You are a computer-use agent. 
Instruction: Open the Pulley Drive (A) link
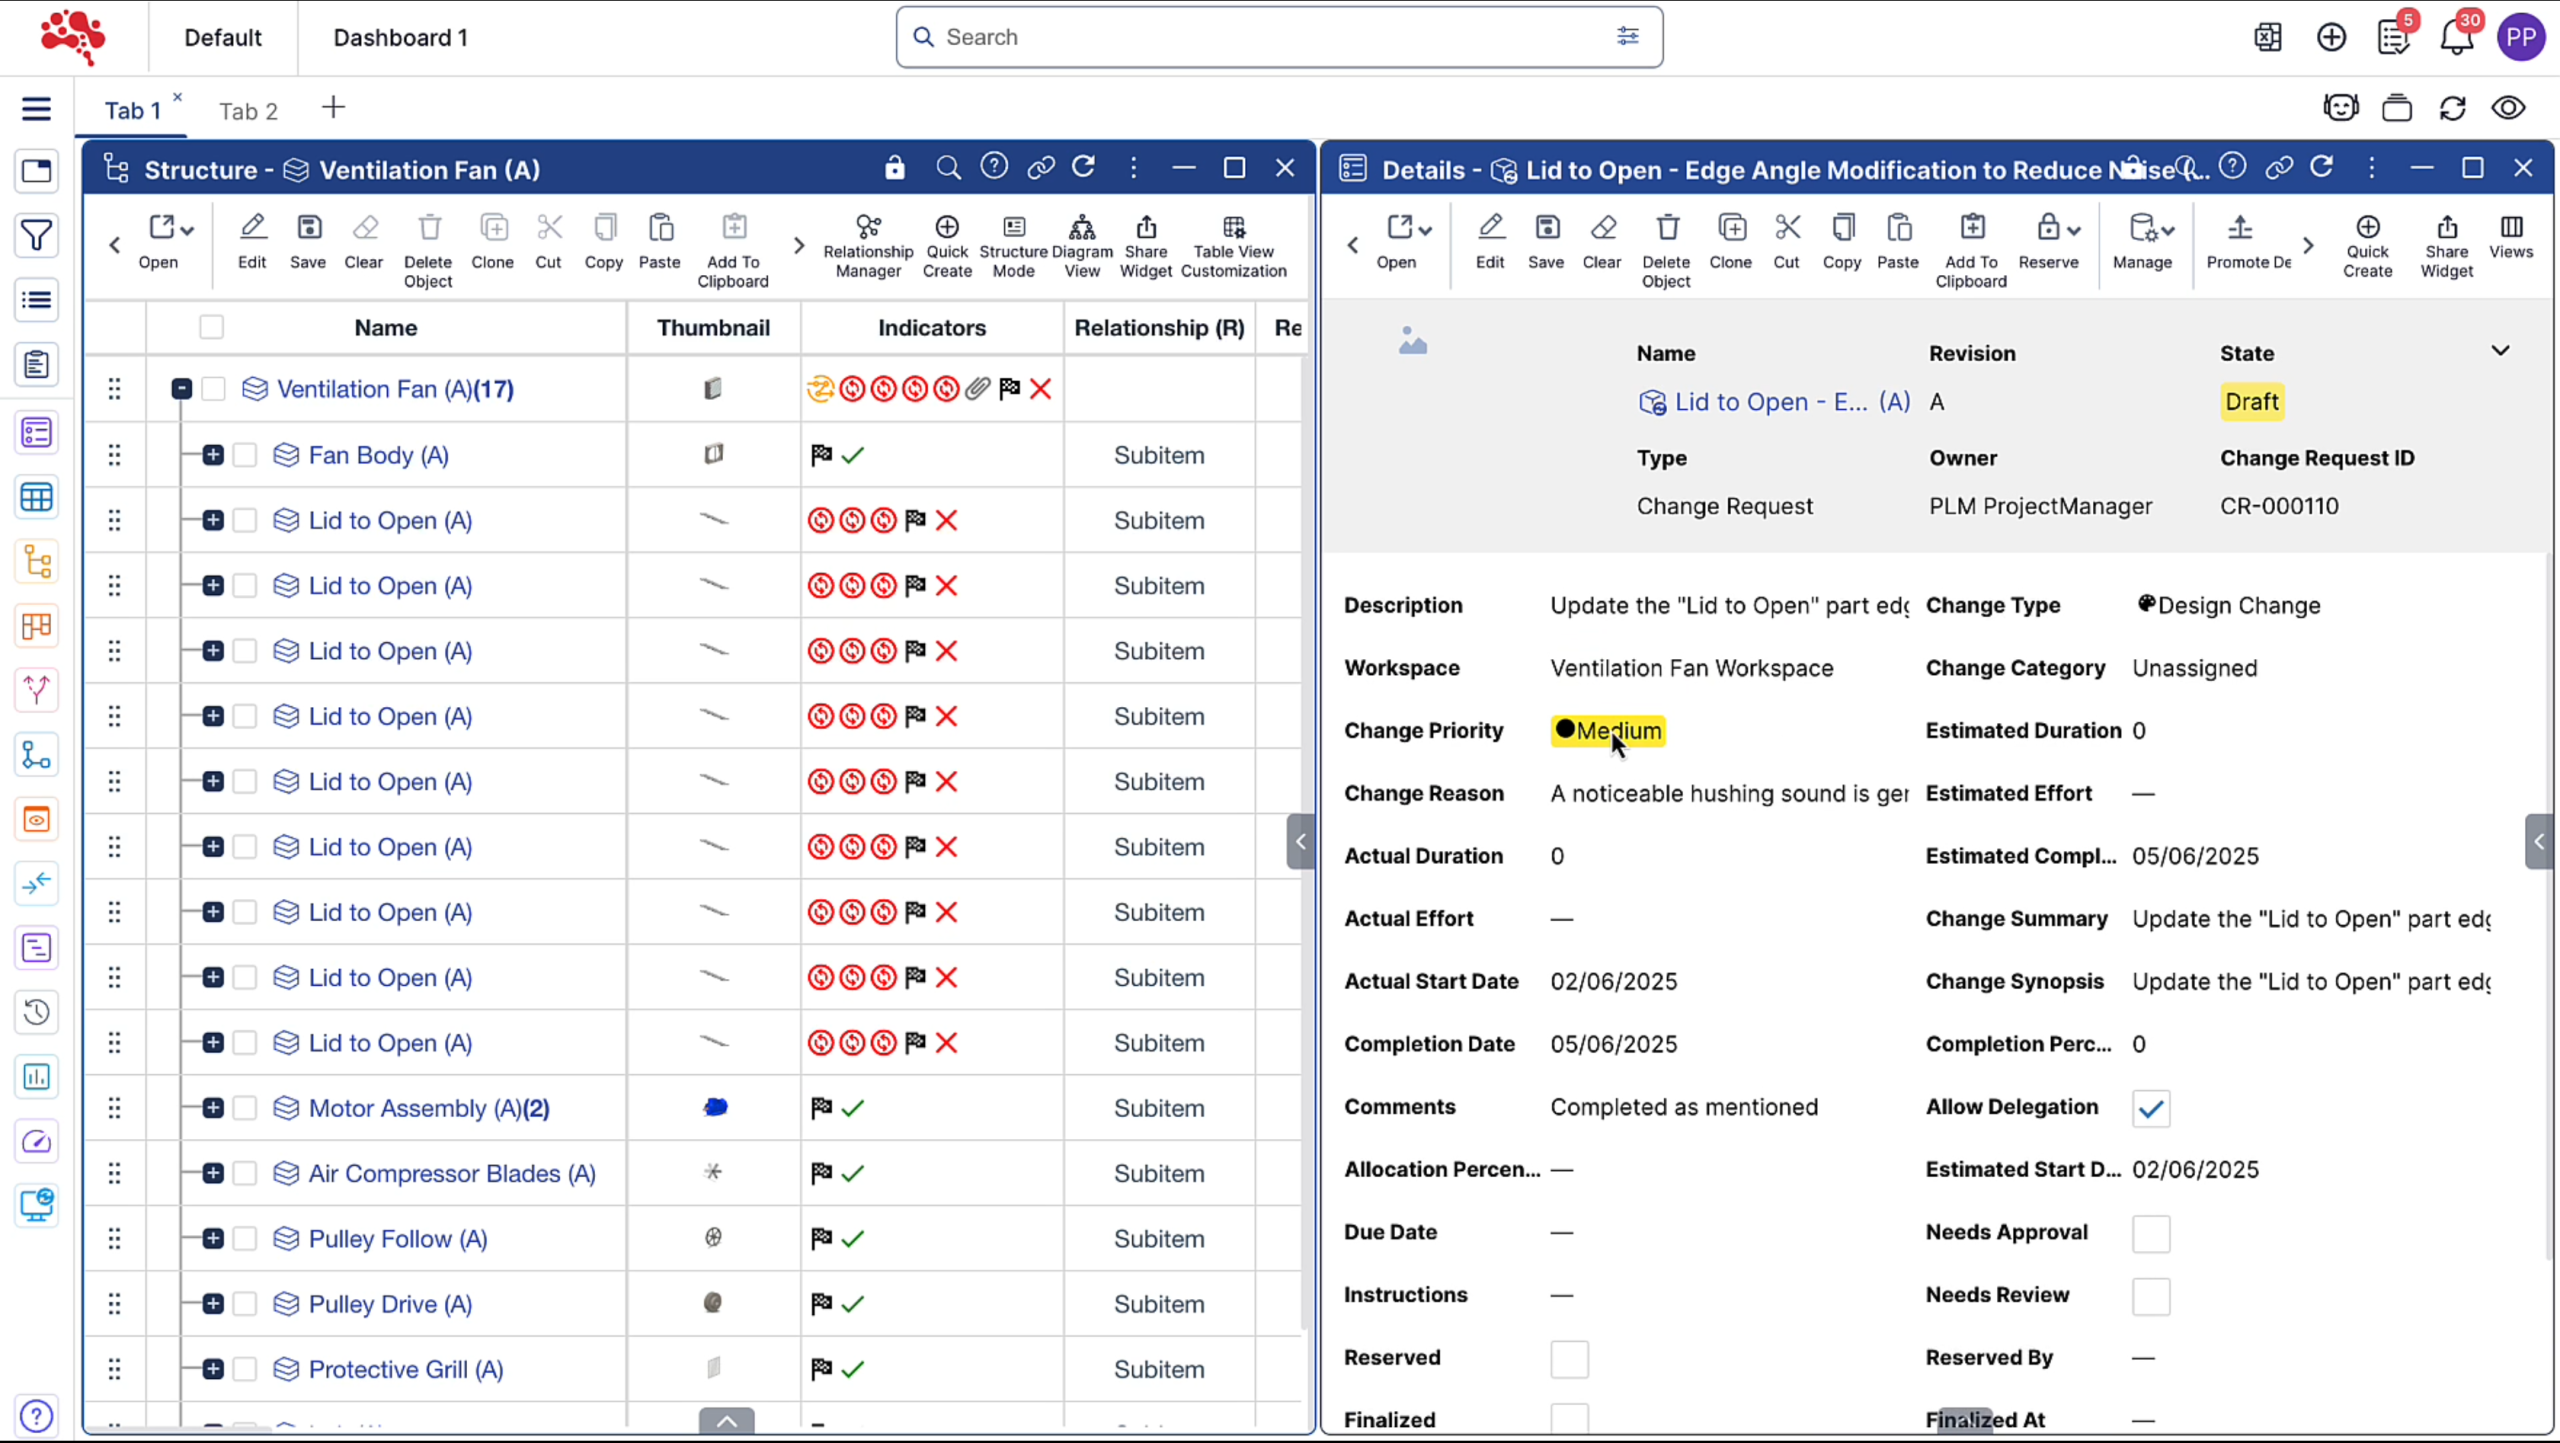(390, 1304)
